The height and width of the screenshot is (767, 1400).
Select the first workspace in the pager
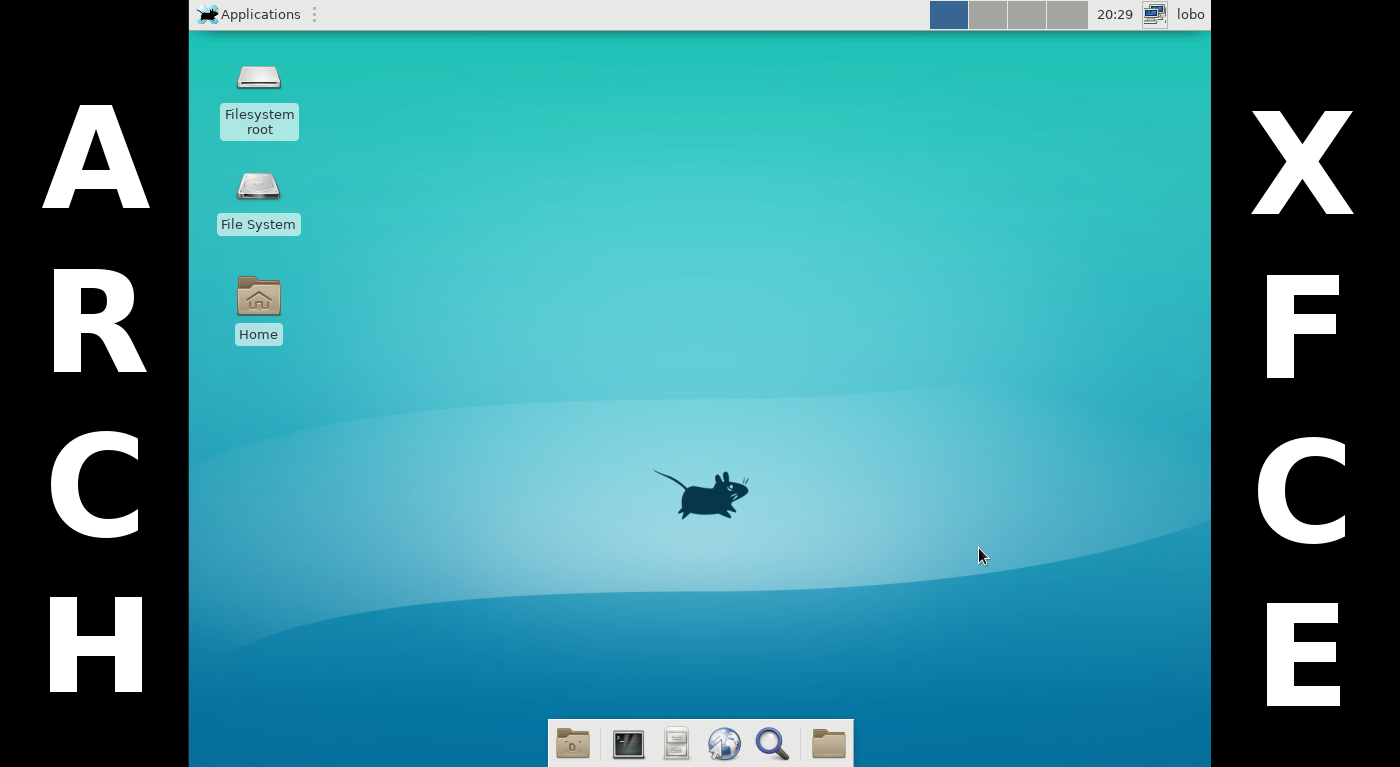pos(948,15)
